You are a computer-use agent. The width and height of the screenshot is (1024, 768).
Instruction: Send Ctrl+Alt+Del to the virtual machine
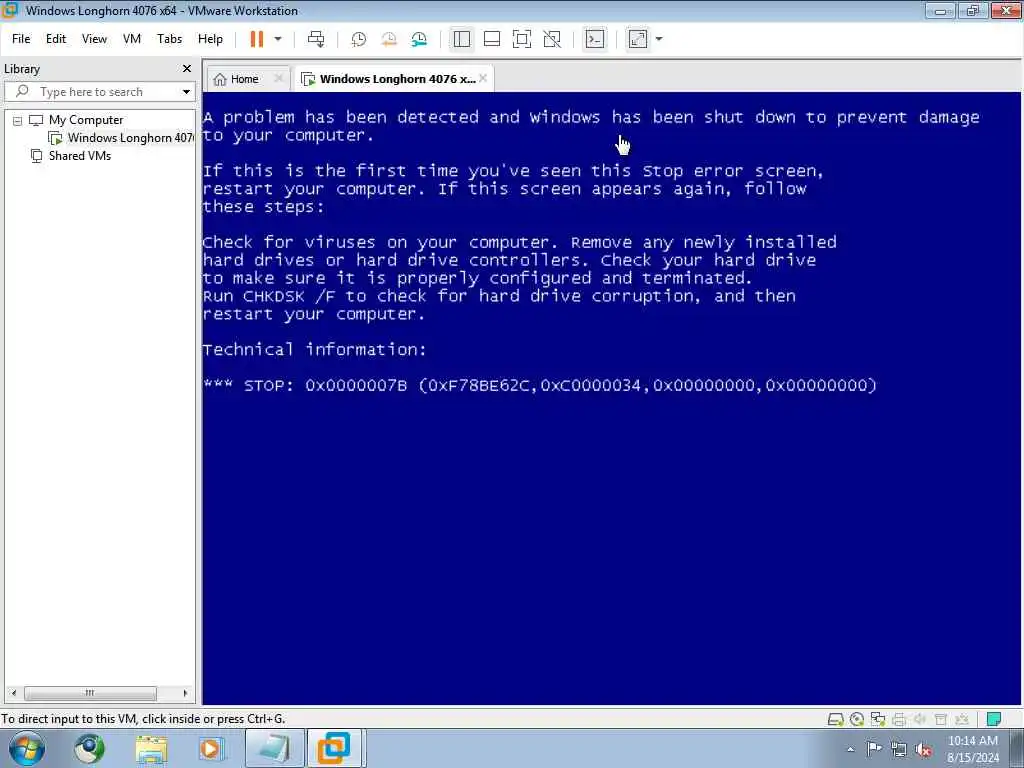pos(316,39)
